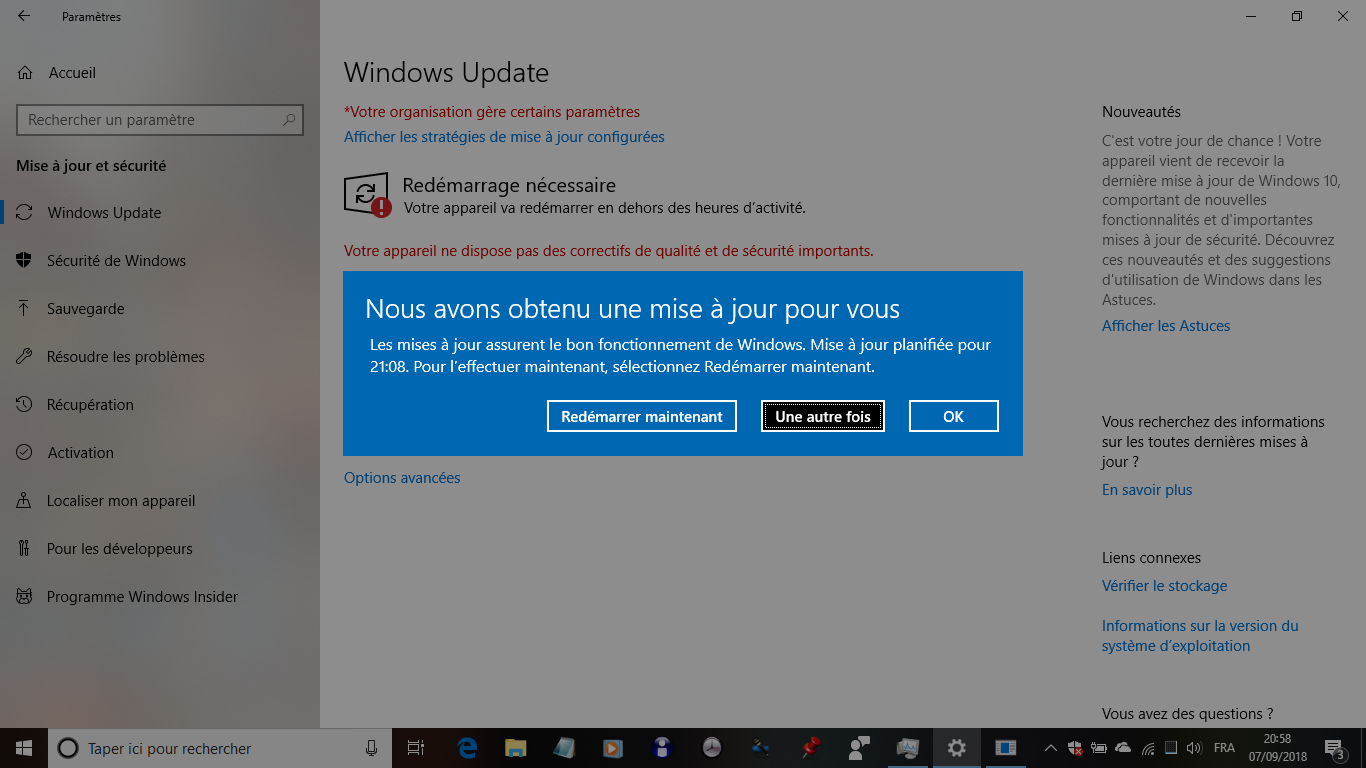The width and height of the screenshot is (1366, 768).
Task: Open the Windows Start menu
Action: coord(24,748)
